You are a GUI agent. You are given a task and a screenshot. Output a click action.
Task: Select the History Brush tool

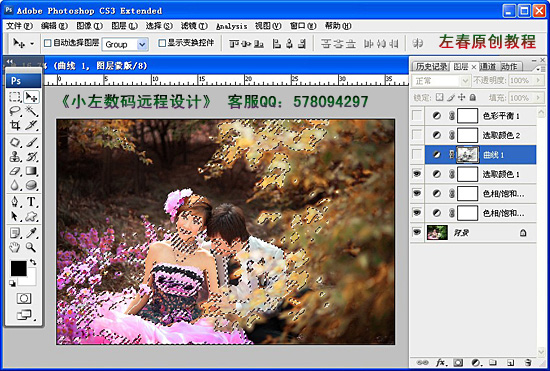click(x=31, y=156)
